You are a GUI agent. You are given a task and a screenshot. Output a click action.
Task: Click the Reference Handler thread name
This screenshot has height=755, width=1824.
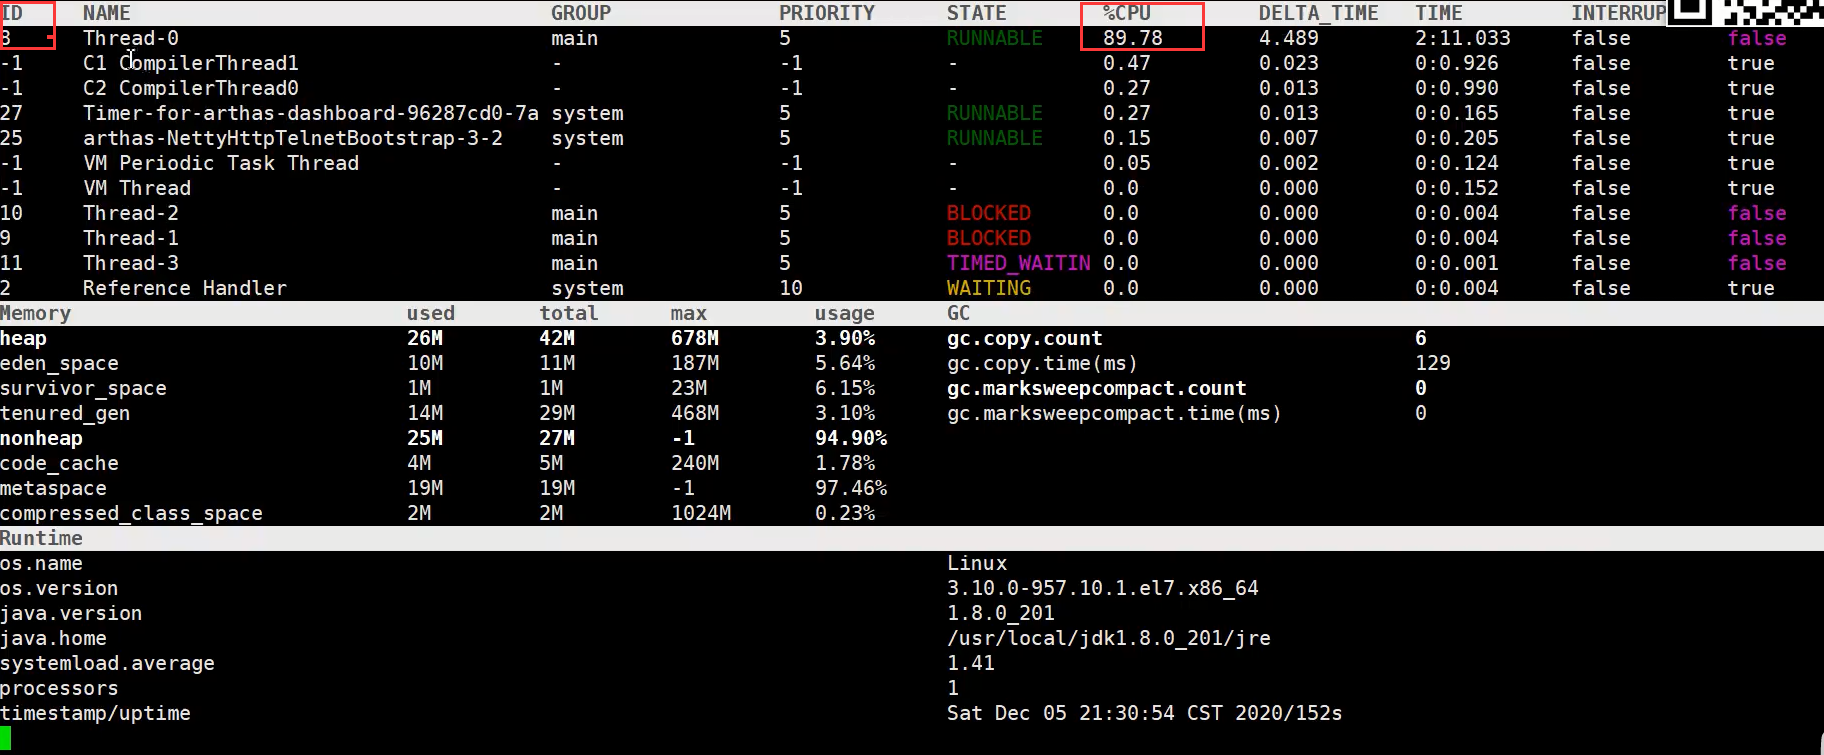184,288
